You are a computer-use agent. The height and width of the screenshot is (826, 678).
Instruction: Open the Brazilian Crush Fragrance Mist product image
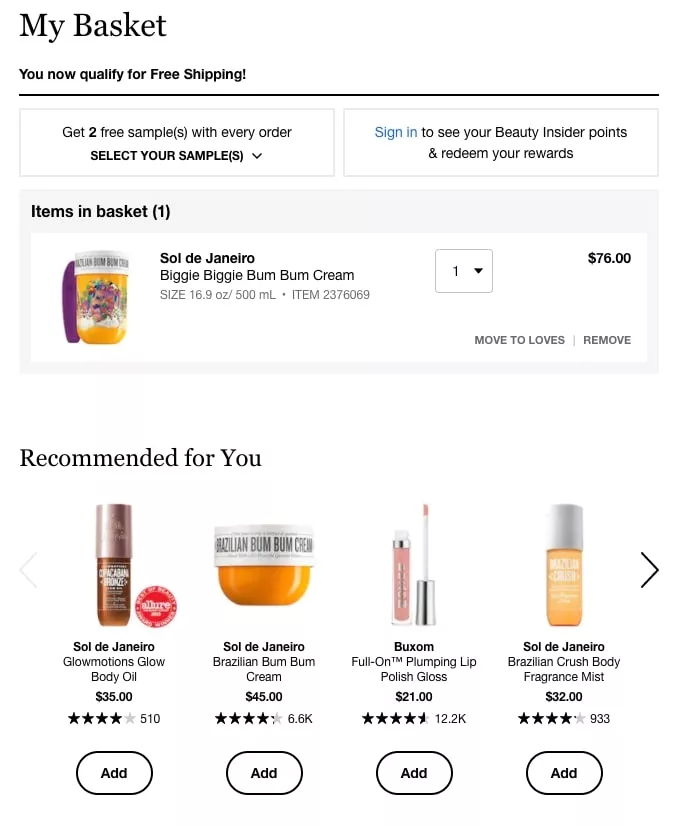564,565
